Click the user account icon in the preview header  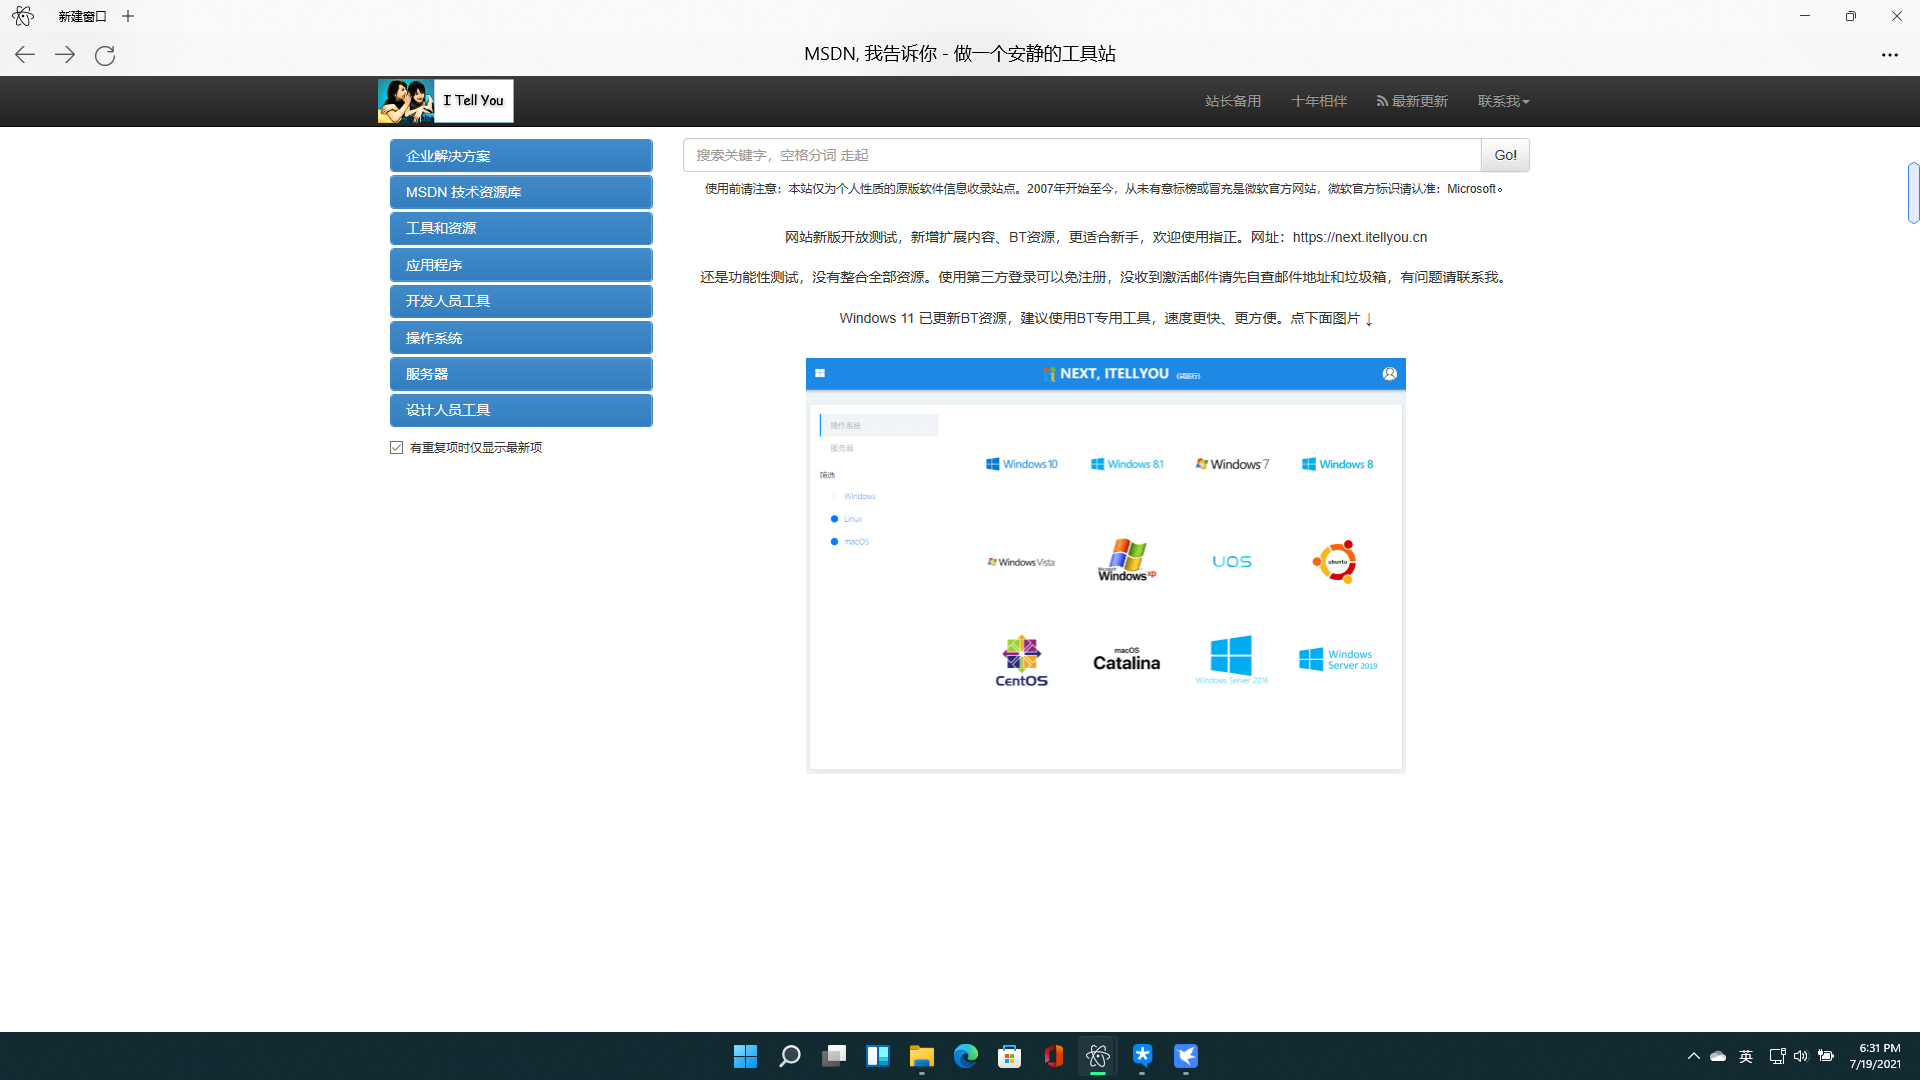pyautogui.click(x=1390, y=373)
